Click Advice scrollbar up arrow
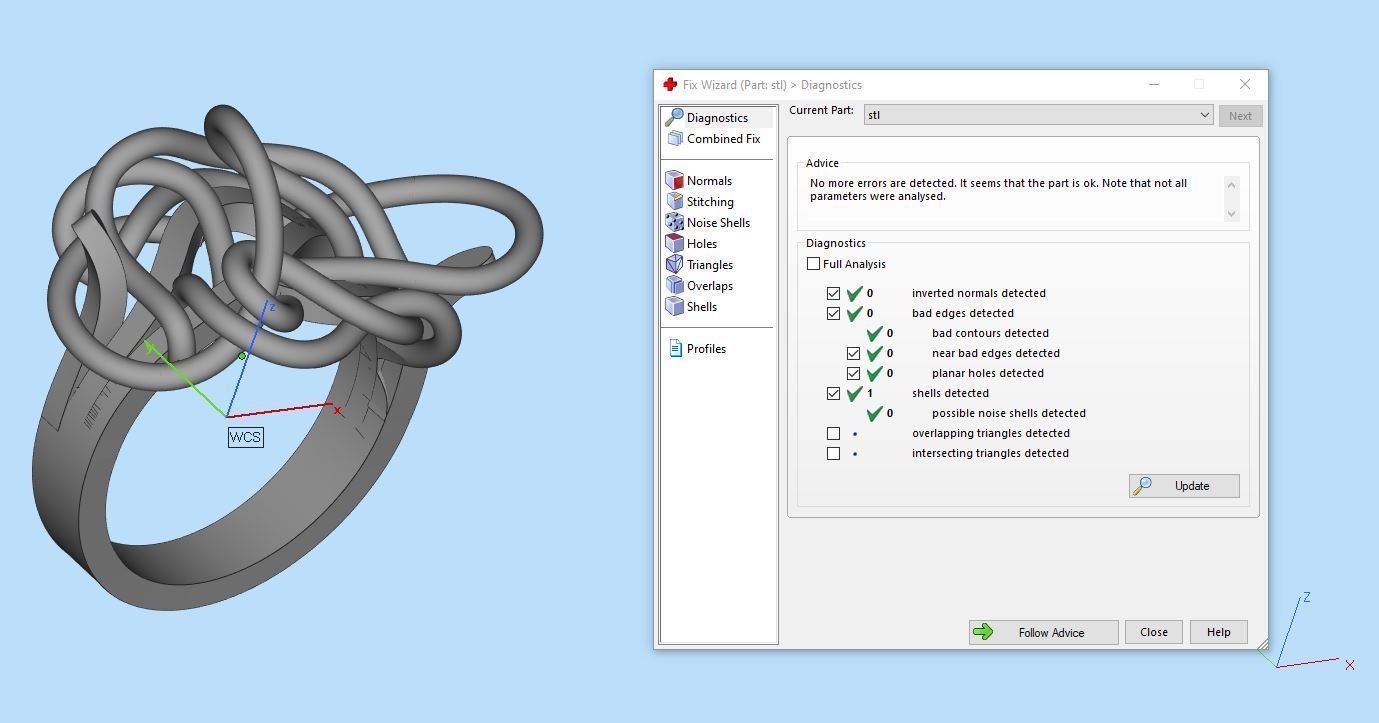 tap(1231, 184)
